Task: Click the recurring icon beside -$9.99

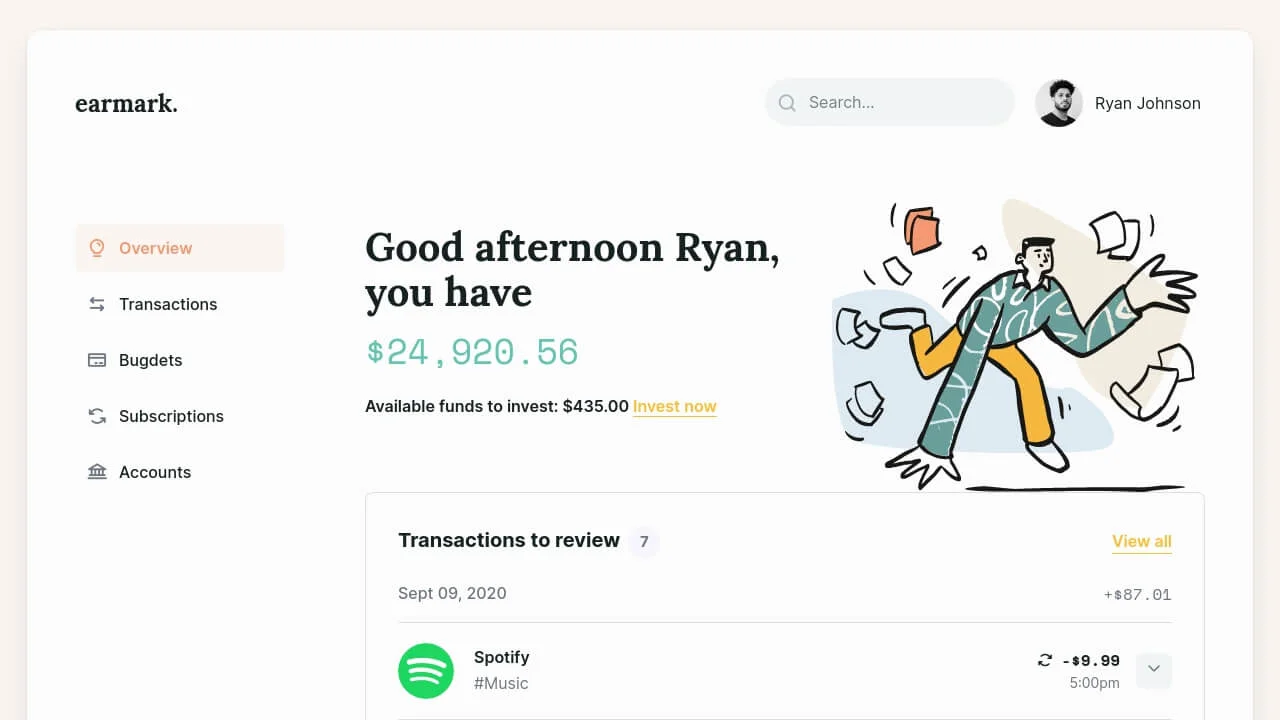Action: pyautogui.click(x=1043, y=660)
